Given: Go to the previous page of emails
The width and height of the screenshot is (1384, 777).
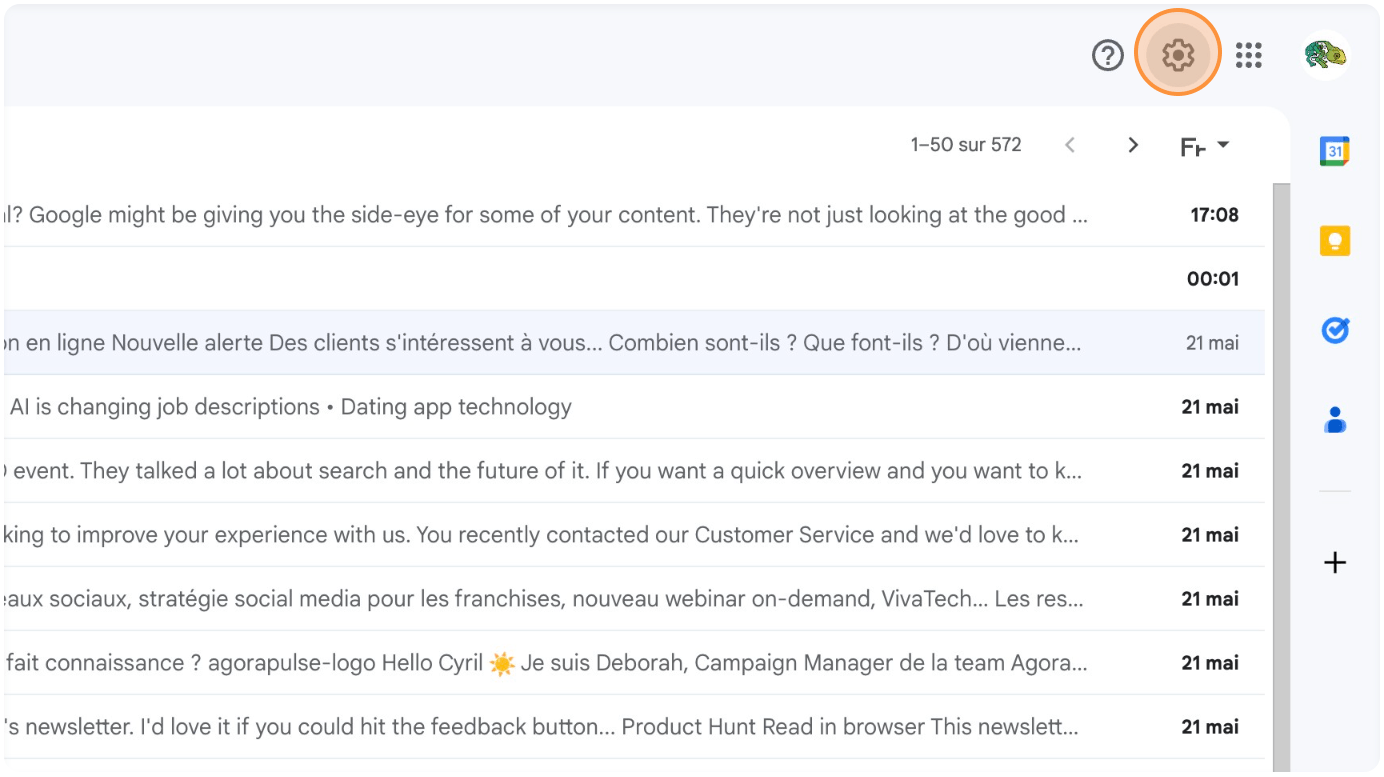Looking at the screenshot, I should pyautogui.click(x=1070, y=146).
